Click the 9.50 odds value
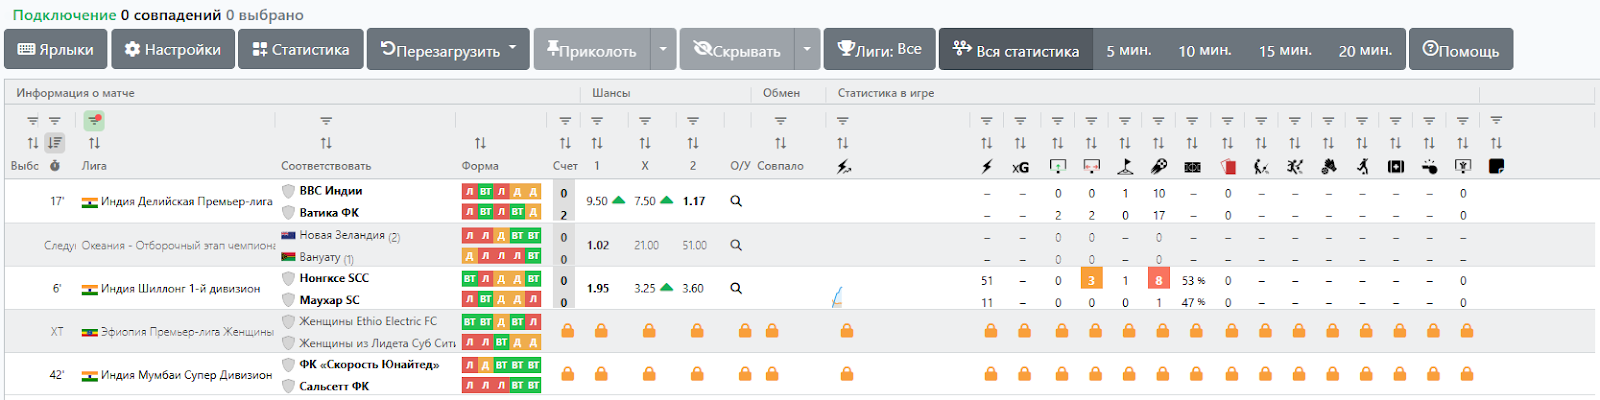Viewport: 1600px width, 400px height. 597,201
